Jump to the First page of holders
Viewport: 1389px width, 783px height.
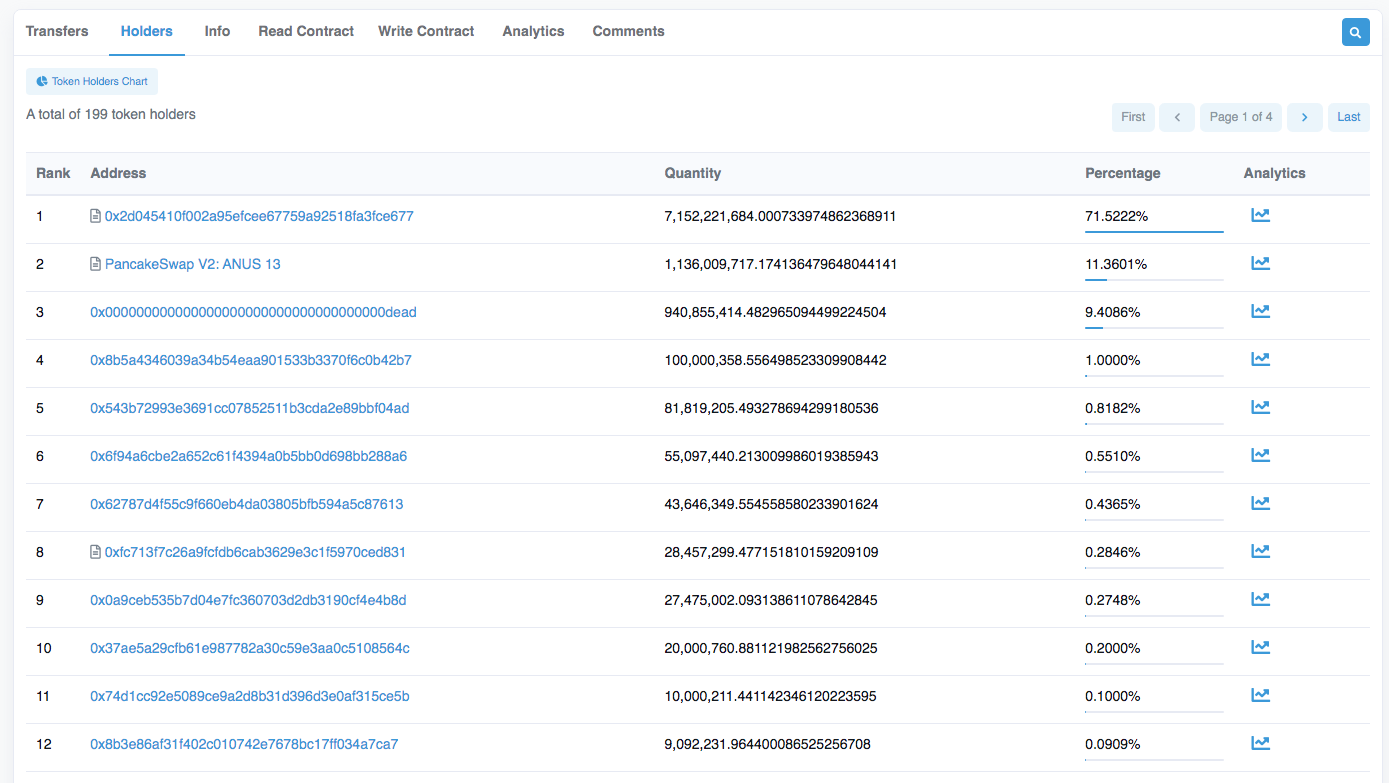pyautogui.click(x=1133, y=117)
